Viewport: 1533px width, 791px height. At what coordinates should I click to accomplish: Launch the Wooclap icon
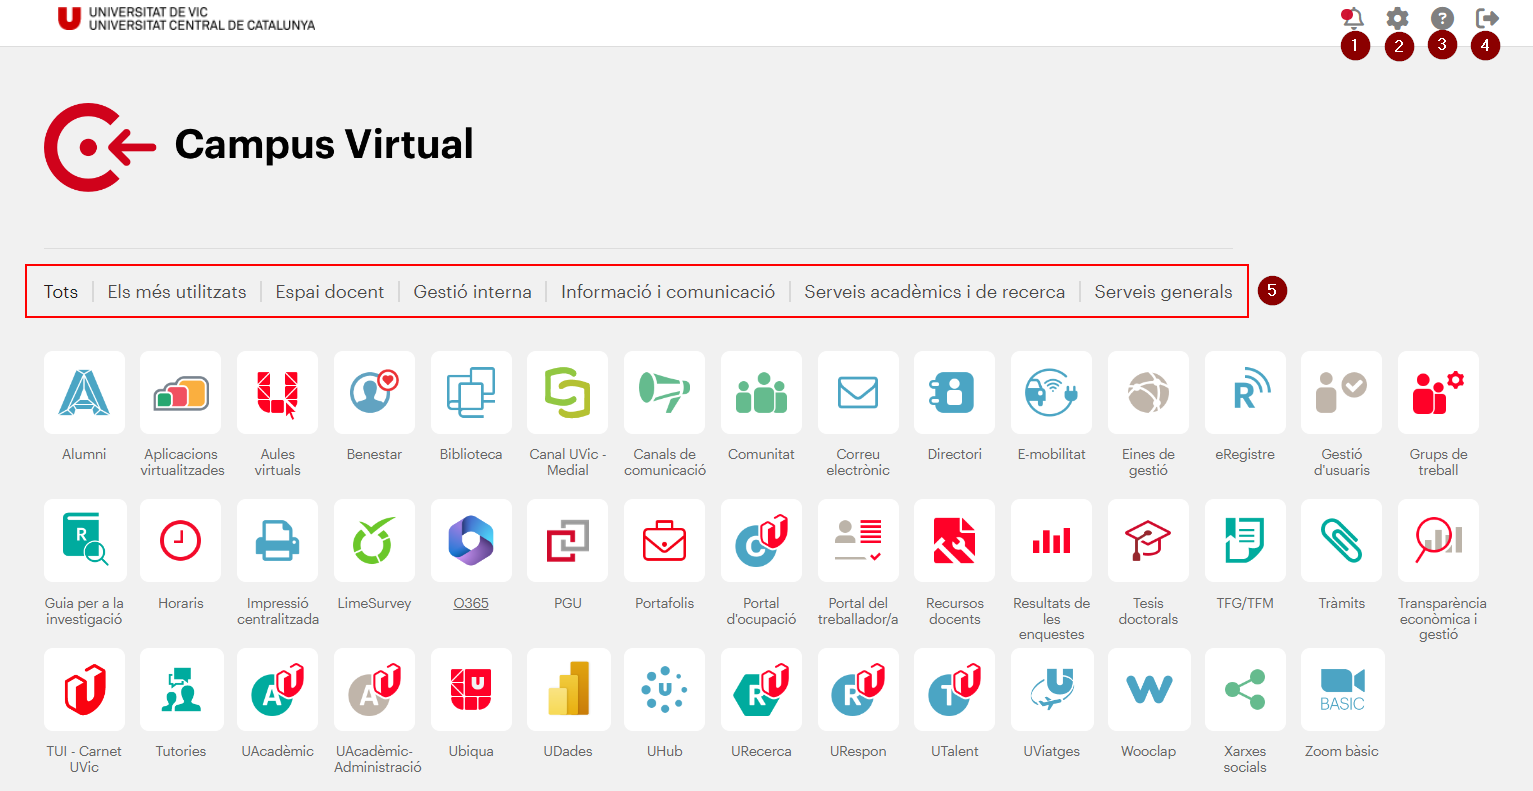pos(1148,689)
